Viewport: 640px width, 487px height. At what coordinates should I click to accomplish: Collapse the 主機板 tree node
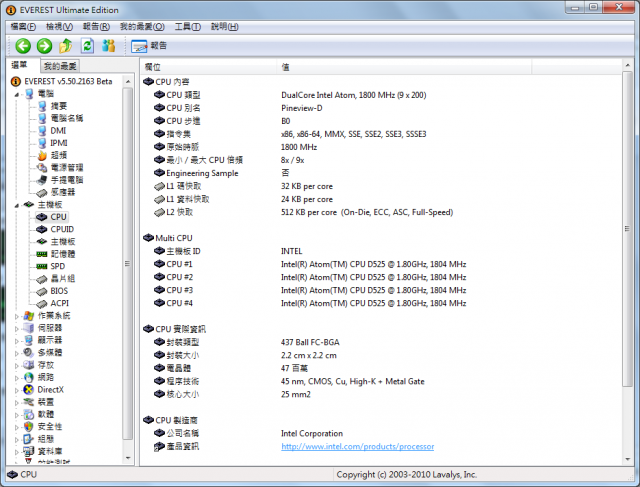pyautogui.click(x=17, y=205)
